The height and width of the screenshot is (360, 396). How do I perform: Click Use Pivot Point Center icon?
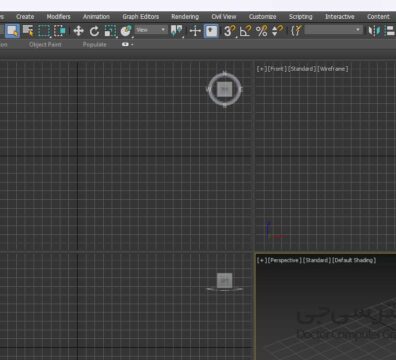tap(177, 31)
